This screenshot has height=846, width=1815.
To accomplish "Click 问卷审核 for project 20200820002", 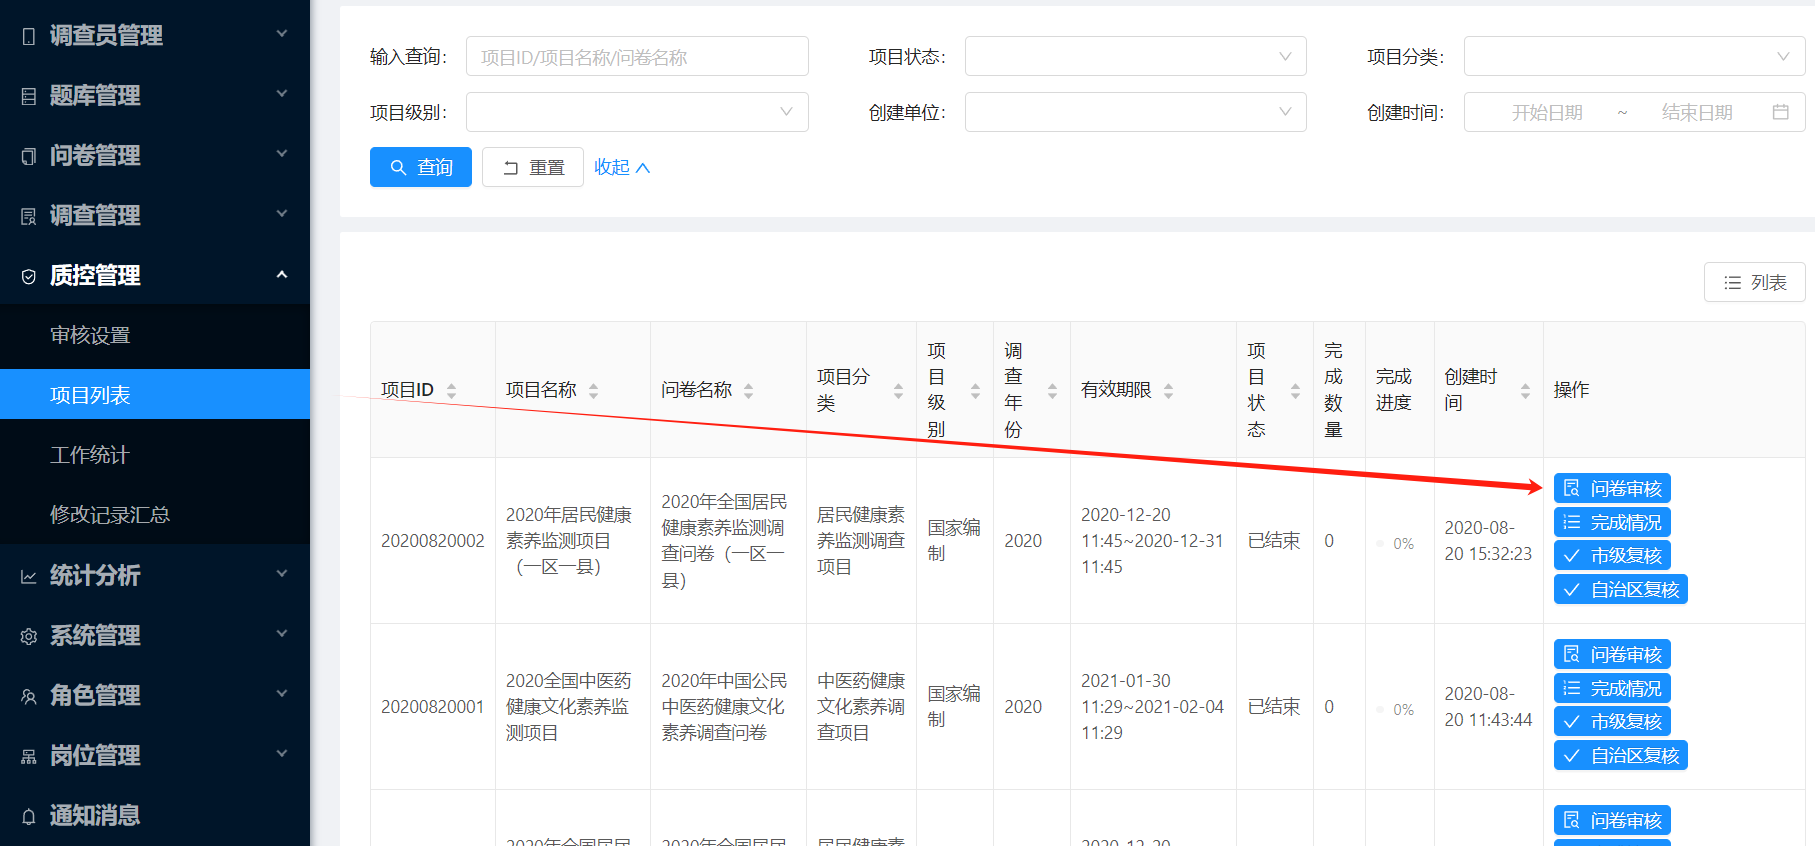I will click(x=1612, y=488).
